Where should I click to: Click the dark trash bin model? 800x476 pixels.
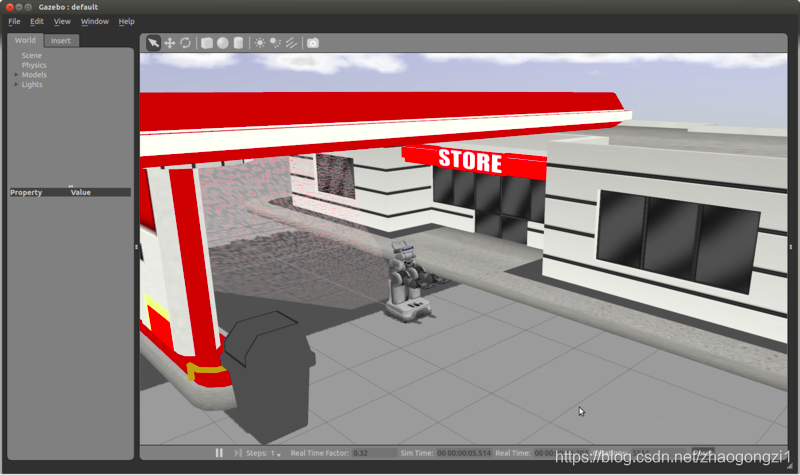(x=269, y=376)
